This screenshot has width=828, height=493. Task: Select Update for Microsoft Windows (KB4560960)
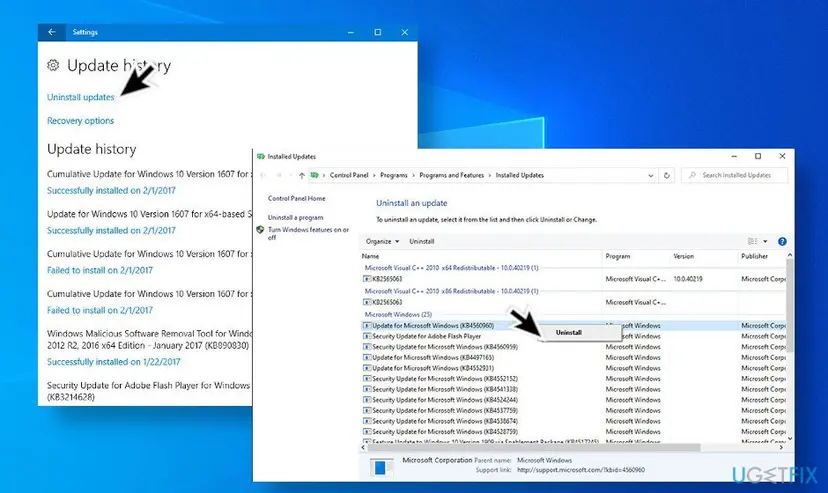point(433,326)
